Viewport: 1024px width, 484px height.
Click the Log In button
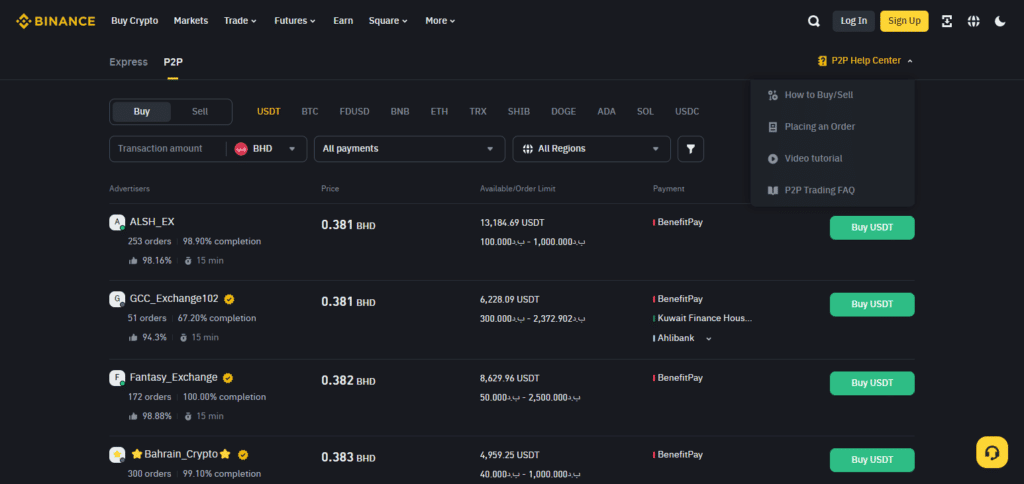(854, 21)
